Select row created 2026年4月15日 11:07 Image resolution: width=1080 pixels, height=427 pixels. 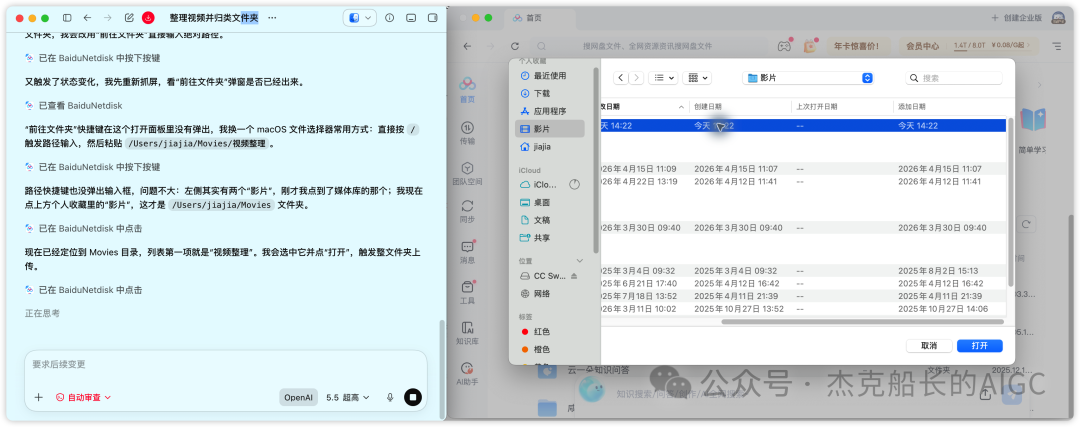point(802,169)
